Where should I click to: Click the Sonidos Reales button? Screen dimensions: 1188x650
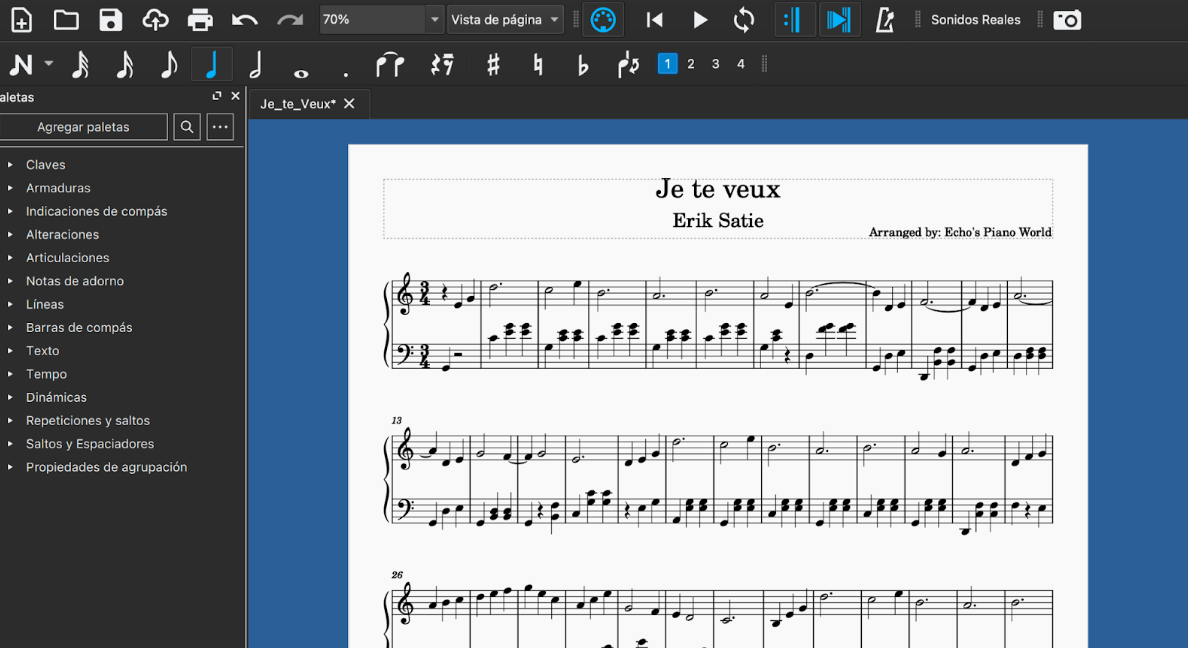tap(976, 20)
